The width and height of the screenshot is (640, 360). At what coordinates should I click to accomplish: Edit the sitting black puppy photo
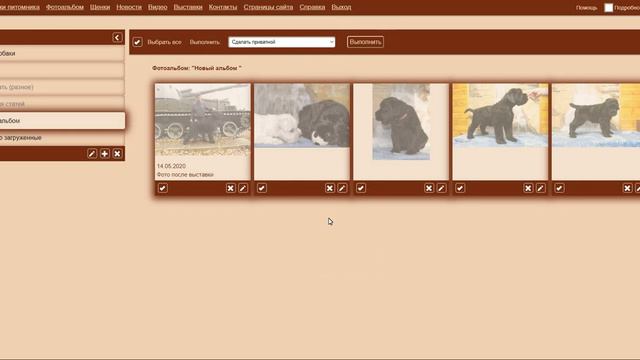[x=441, y=188]
